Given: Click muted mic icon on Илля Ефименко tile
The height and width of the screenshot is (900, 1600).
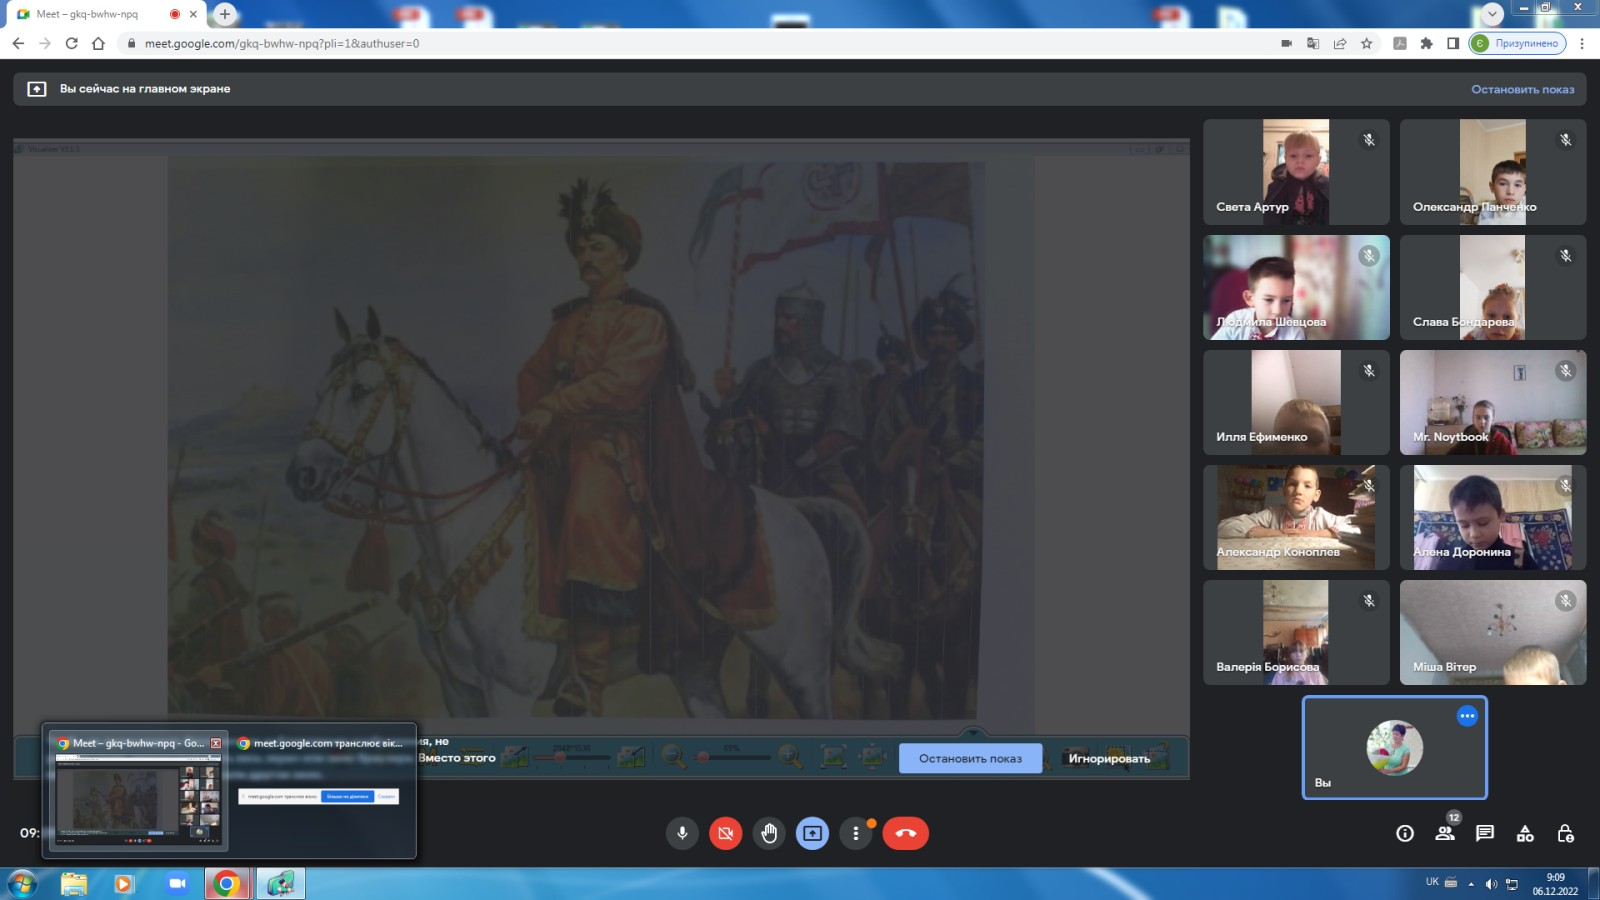Looking at the screenshot, I should point(1369,371).
